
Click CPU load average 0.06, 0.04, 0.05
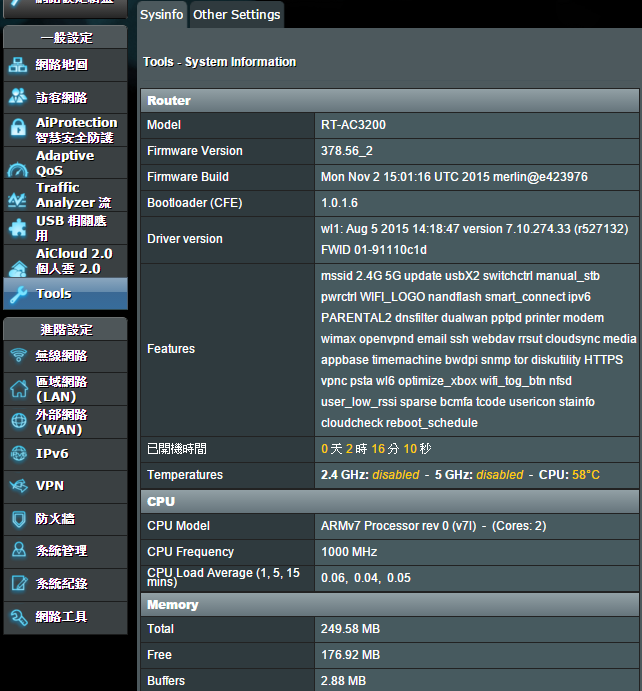tap(366, 578)
